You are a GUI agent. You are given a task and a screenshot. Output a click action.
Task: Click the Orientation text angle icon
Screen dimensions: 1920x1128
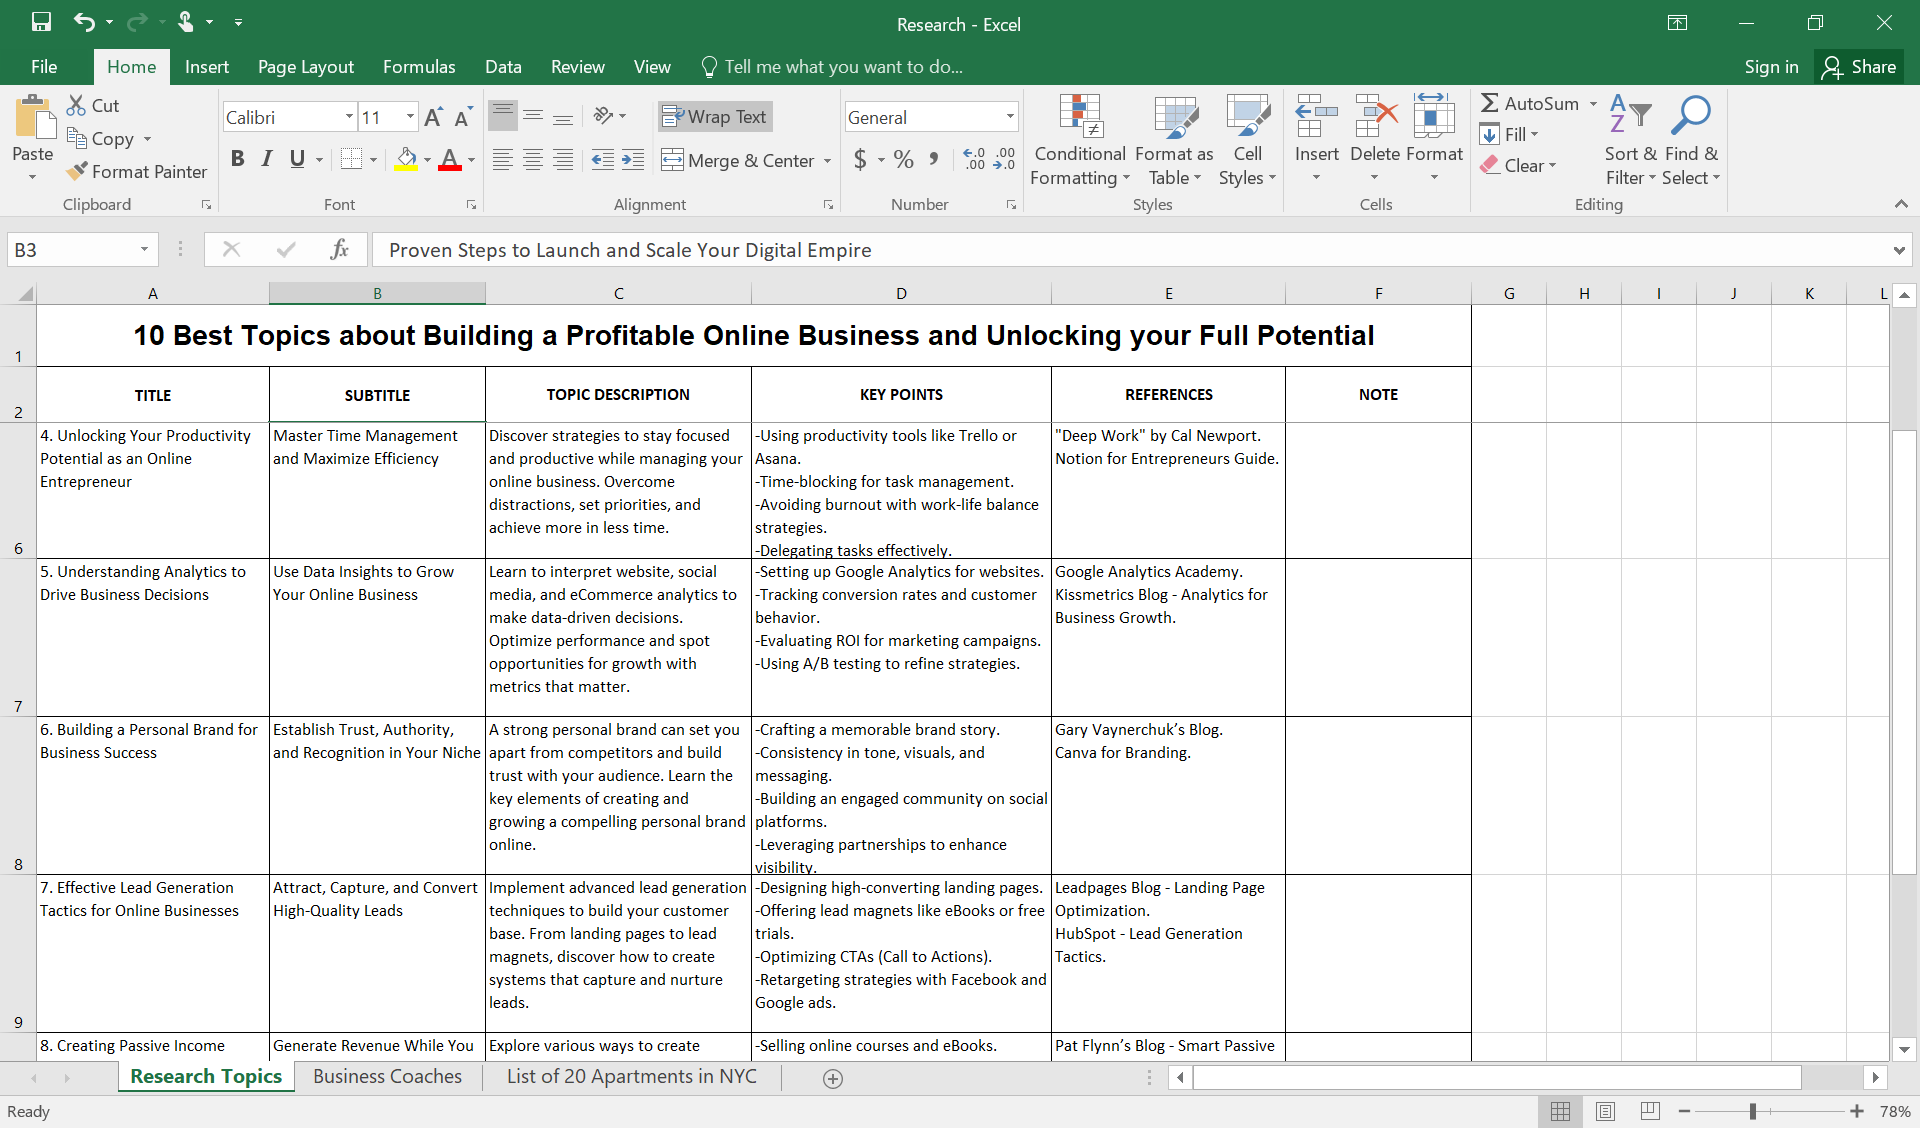(603, 116)
